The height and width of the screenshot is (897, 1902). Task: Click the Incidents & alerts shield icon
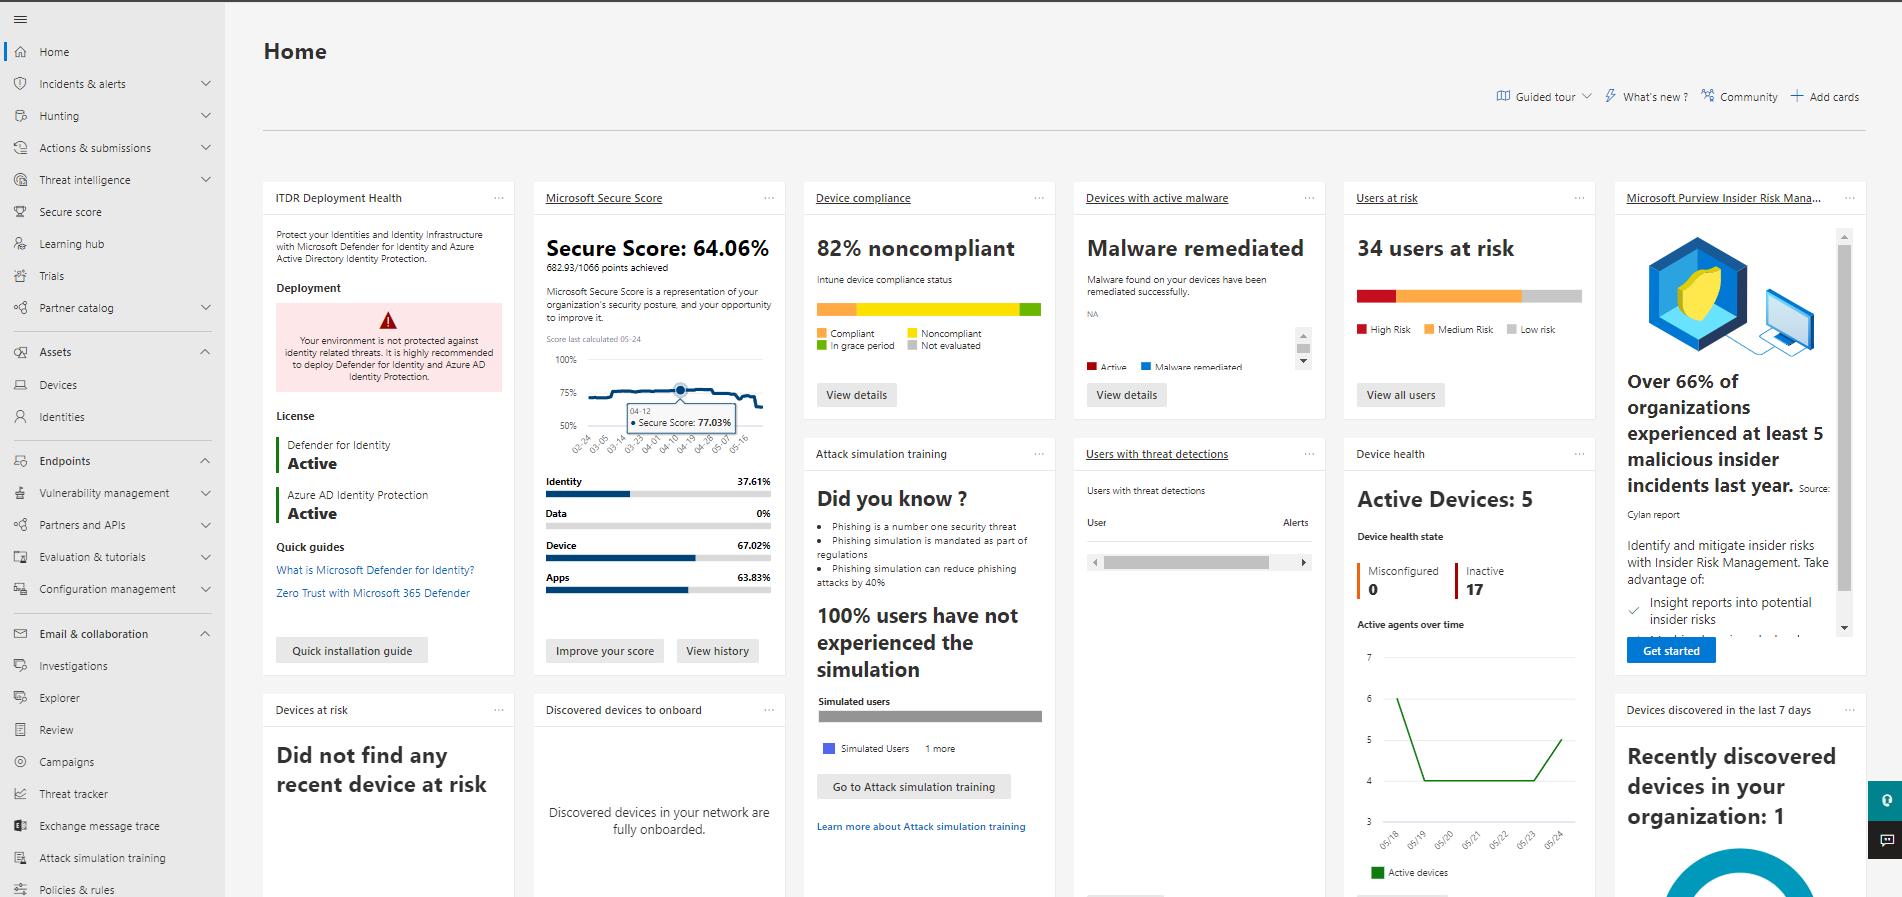point(20,84)
